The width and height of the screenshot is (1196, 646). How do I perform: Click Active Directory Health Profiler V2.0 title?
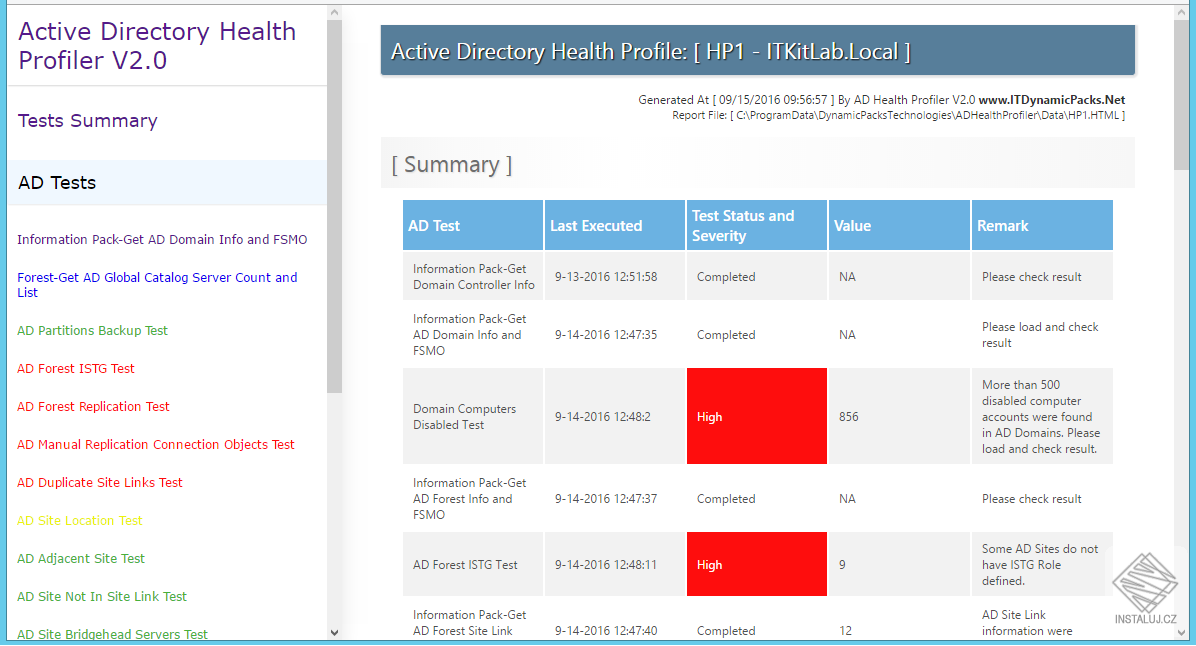[157, 46]
